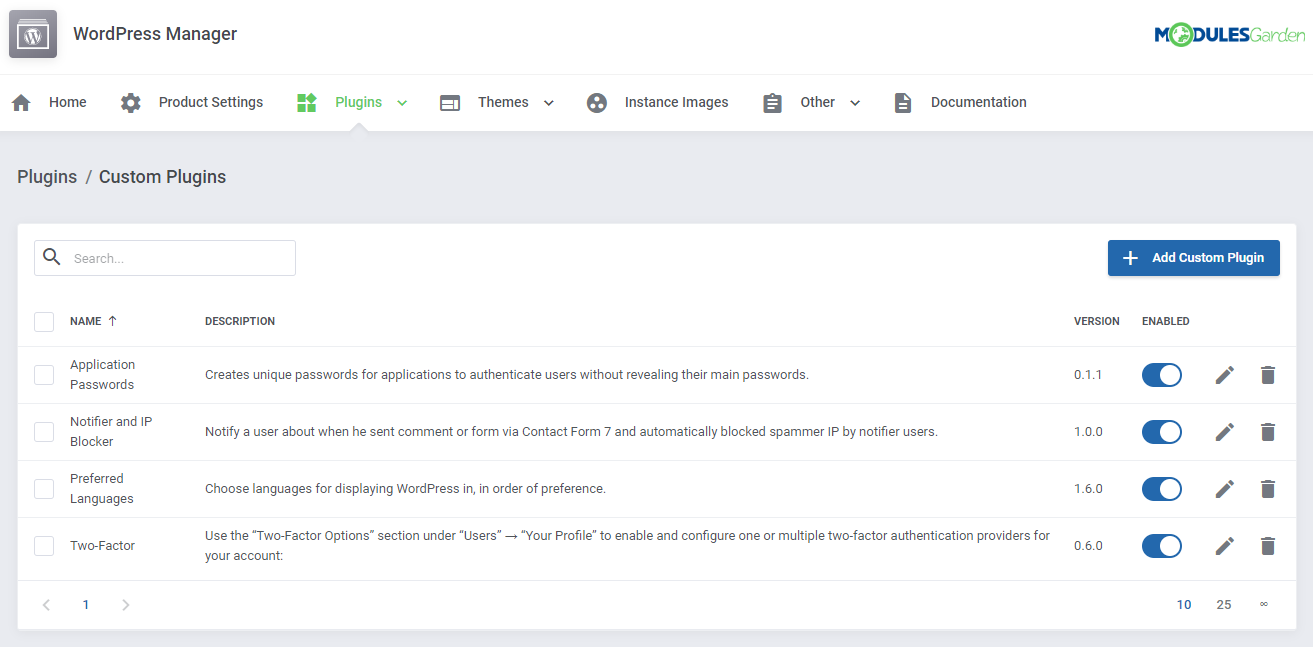Tick the select-all checkbox in header
Viewport: 1313px width, 647px height.
coord(44,322)
